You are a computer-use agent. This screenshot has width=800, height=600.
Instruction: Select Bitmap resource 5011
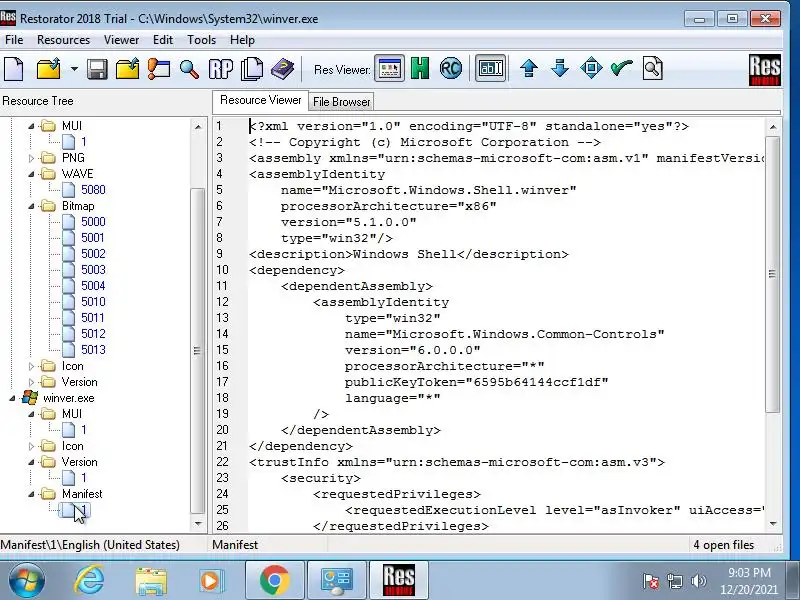pyautogui.click(x=92, y=318)
